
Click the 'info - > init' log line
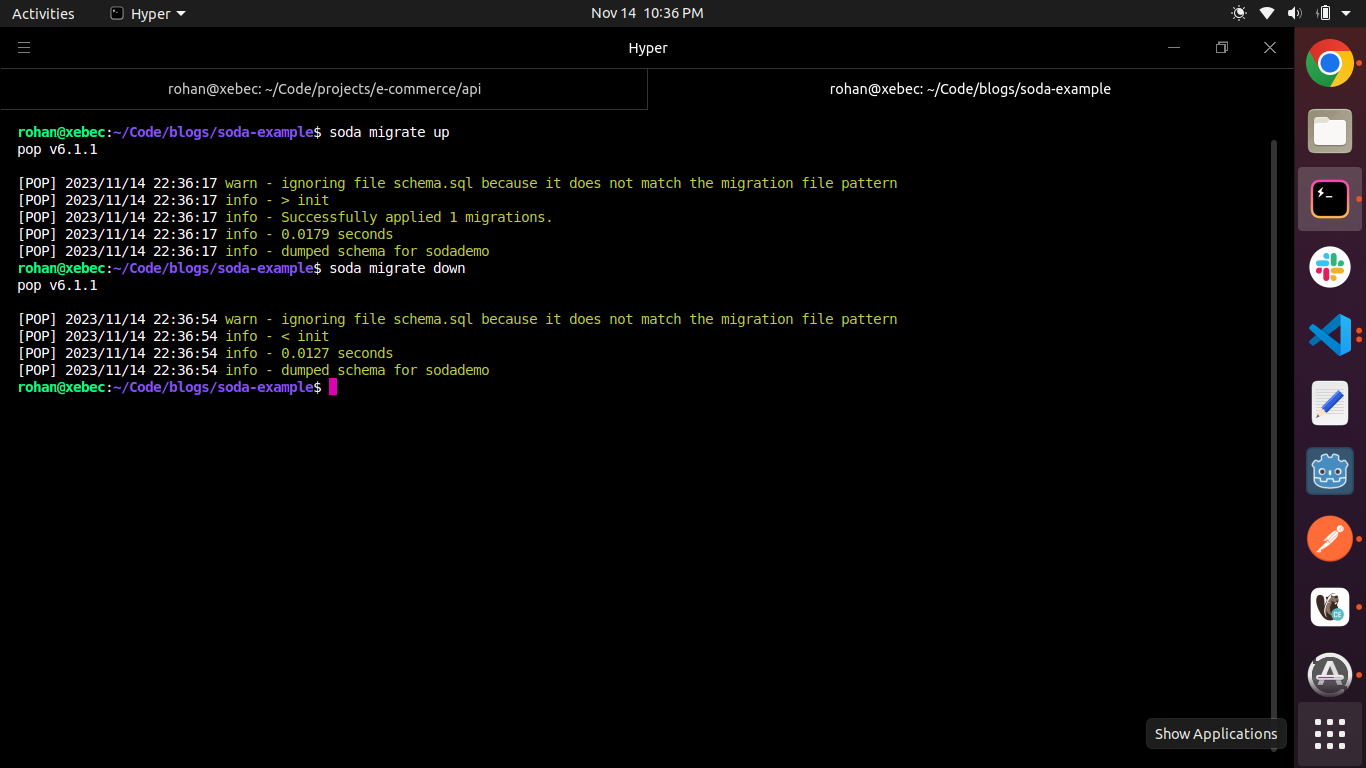[173, 200]
